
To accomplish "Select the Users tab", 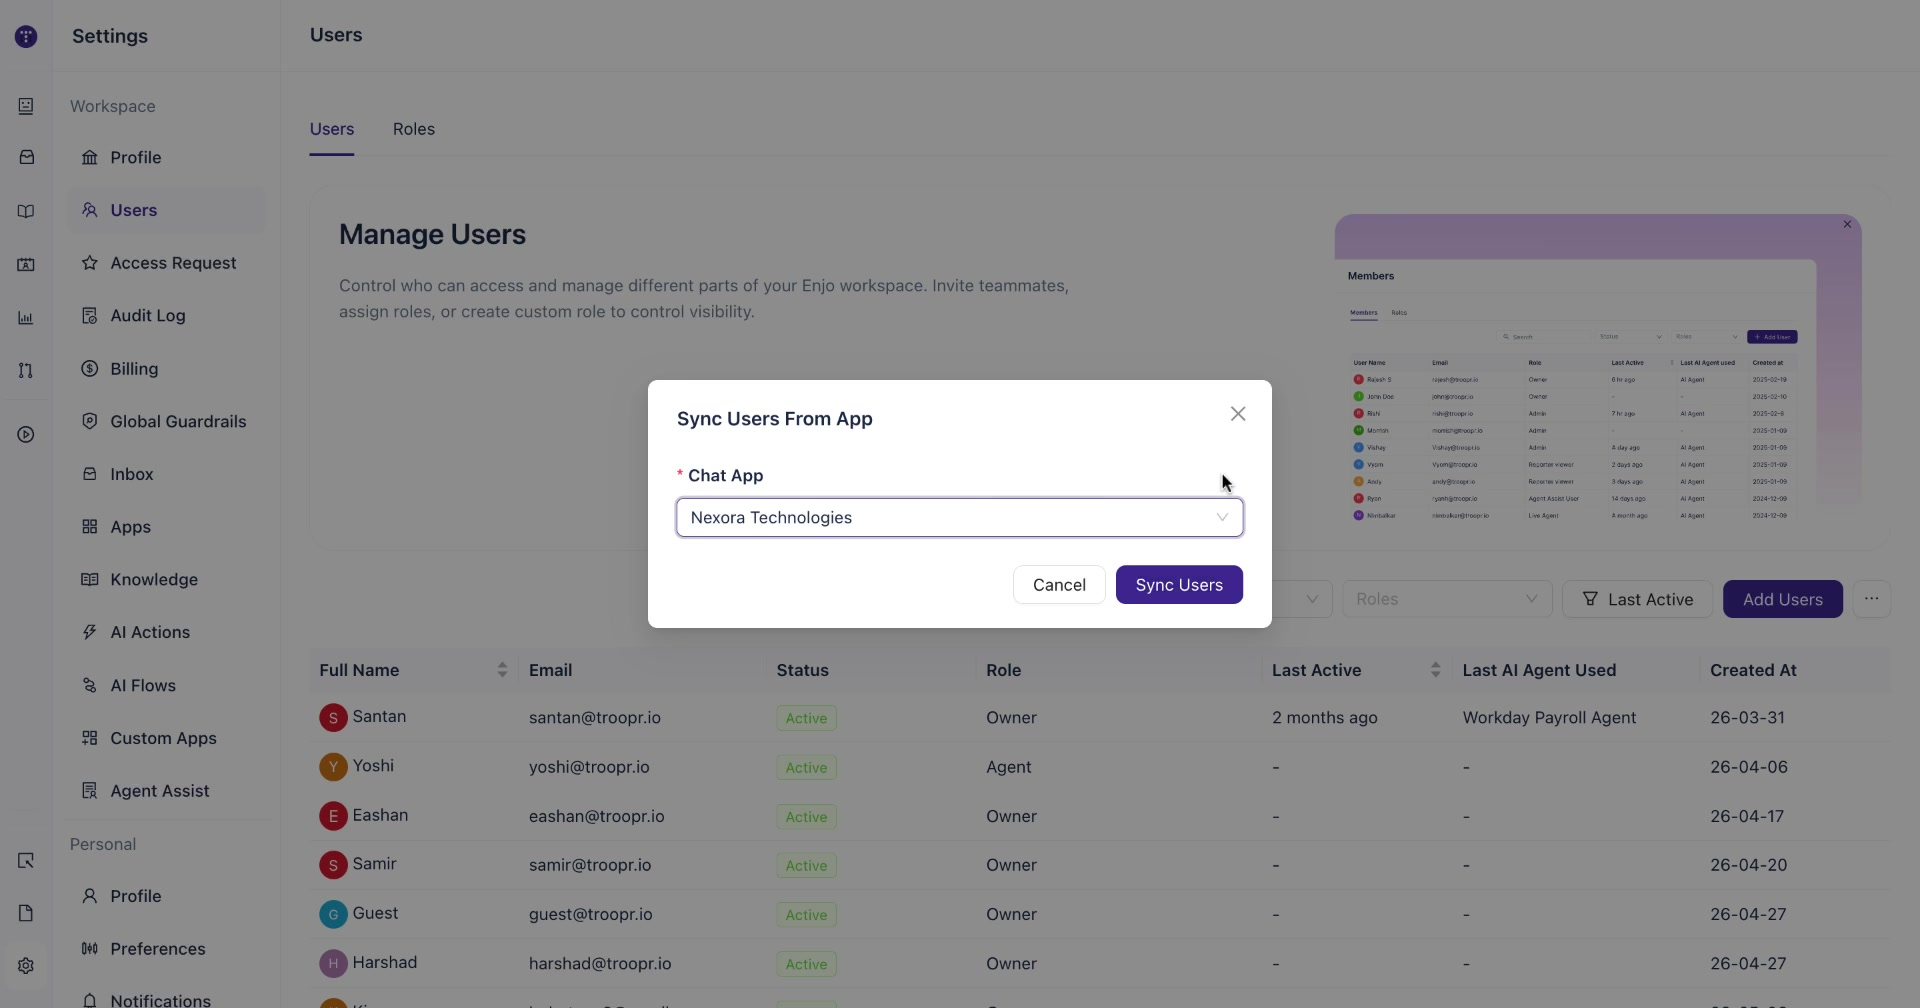I will click(332, 129).
